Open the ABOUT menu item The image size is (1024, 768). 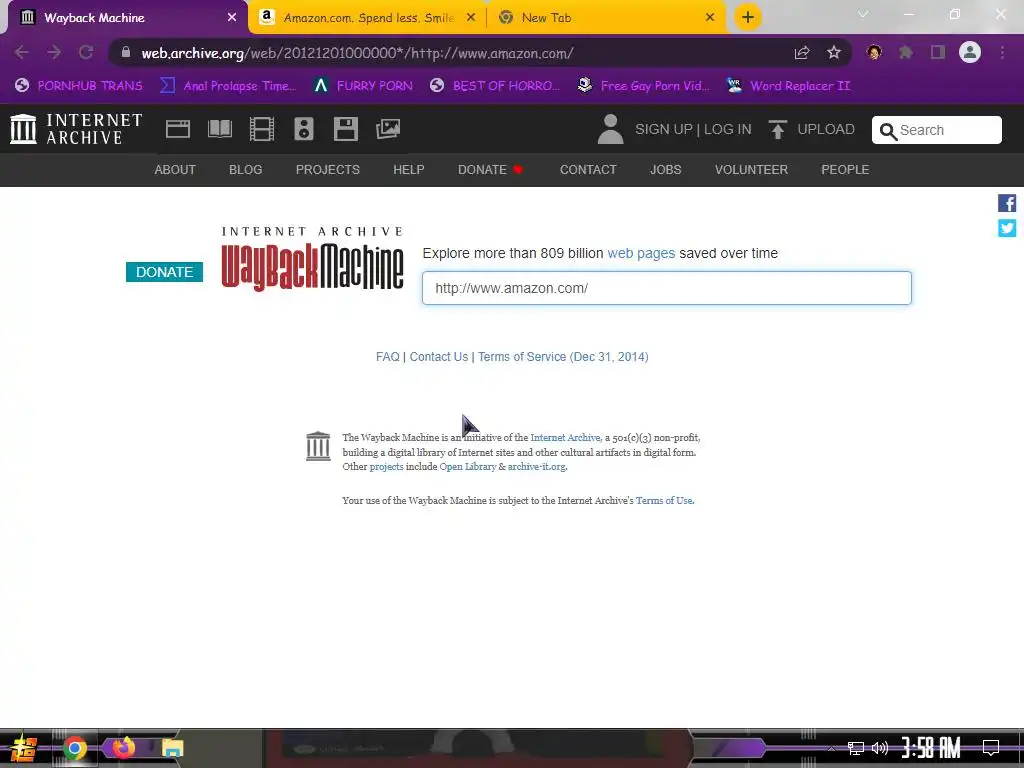pos(175,170)
